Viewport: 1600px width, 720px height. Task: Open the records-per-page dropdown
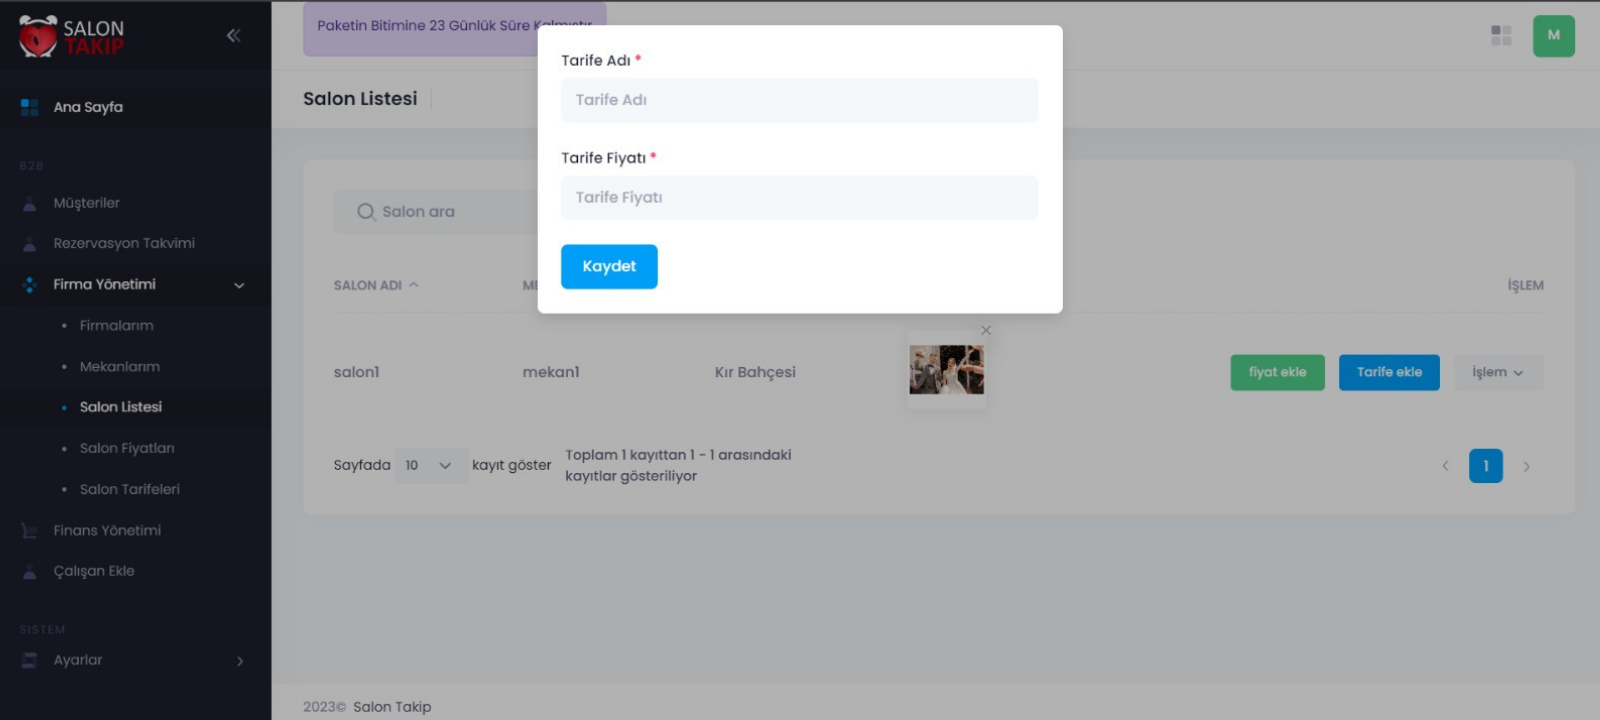click(x=429, y=466)
